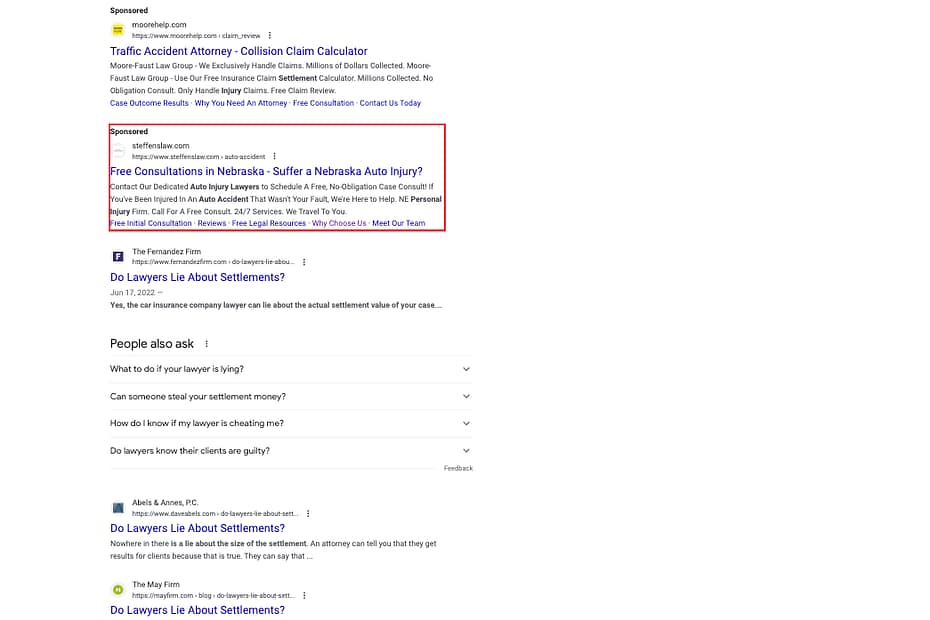Expand 'Do lawyers know their clients are guilty?'
The height and width of the screenshot is (620, 930).
(291, 451)
